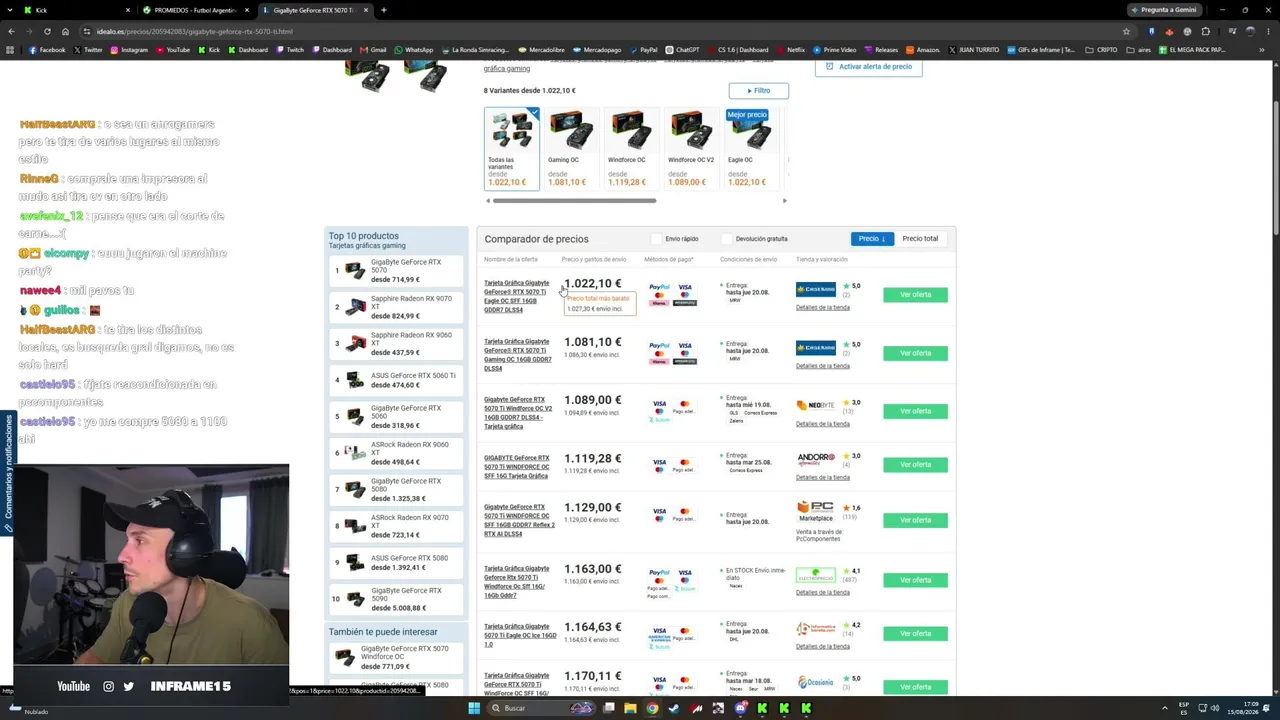Viewport: 1280px width, 720px height.
Task: Click the variants carousel horizontal scrollbar
Action: [x=574, y=201]
